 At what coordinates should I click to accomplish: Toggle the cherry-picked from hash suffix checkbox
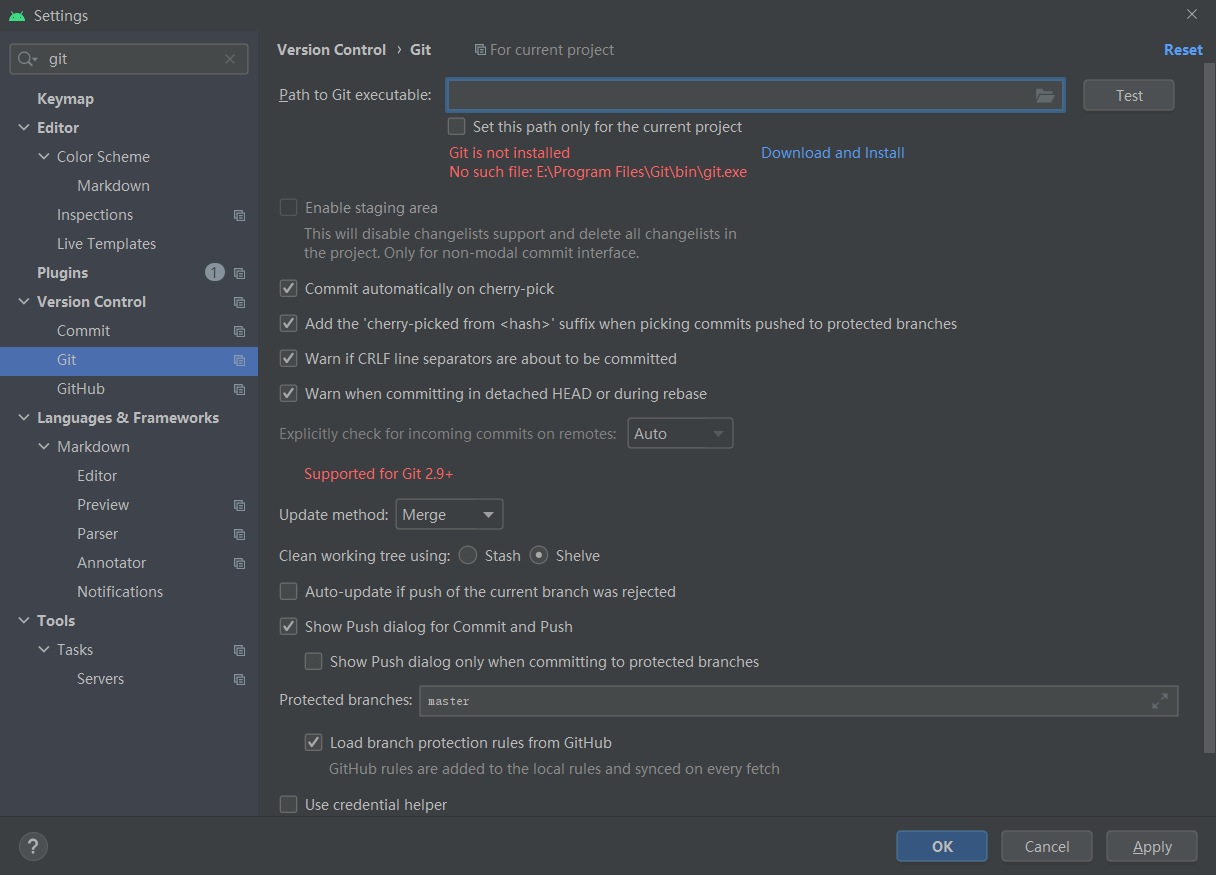[288, 324]
